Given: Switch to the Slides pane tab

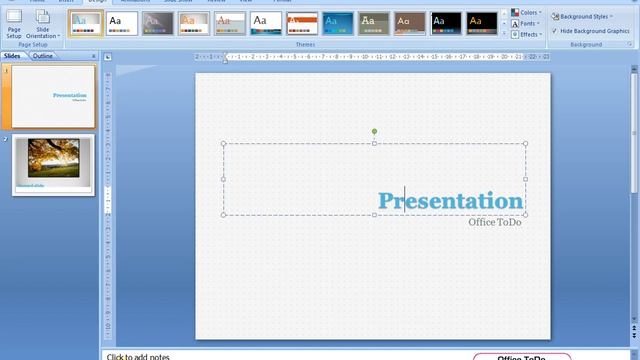Looking at the screenshot, I should click(12, 56).
